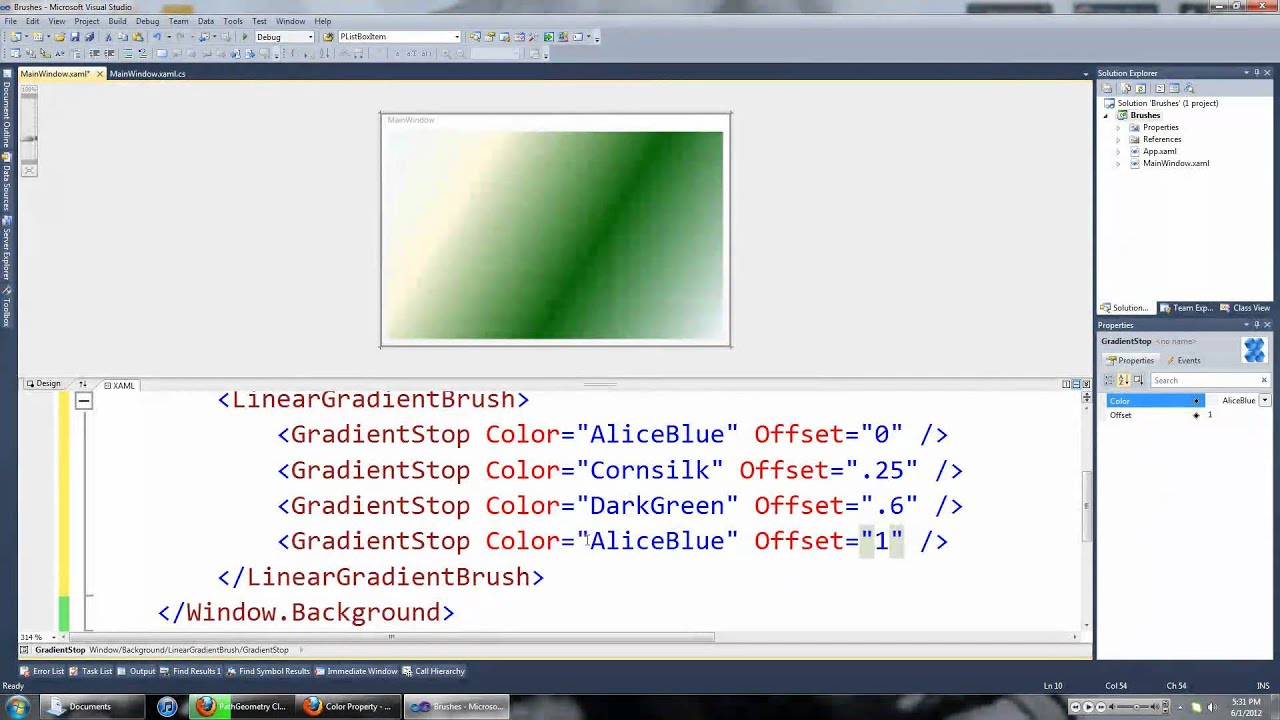Open the PListBoxItem find combo box
The image size is (1280, 720).
[x=457, y=37]
